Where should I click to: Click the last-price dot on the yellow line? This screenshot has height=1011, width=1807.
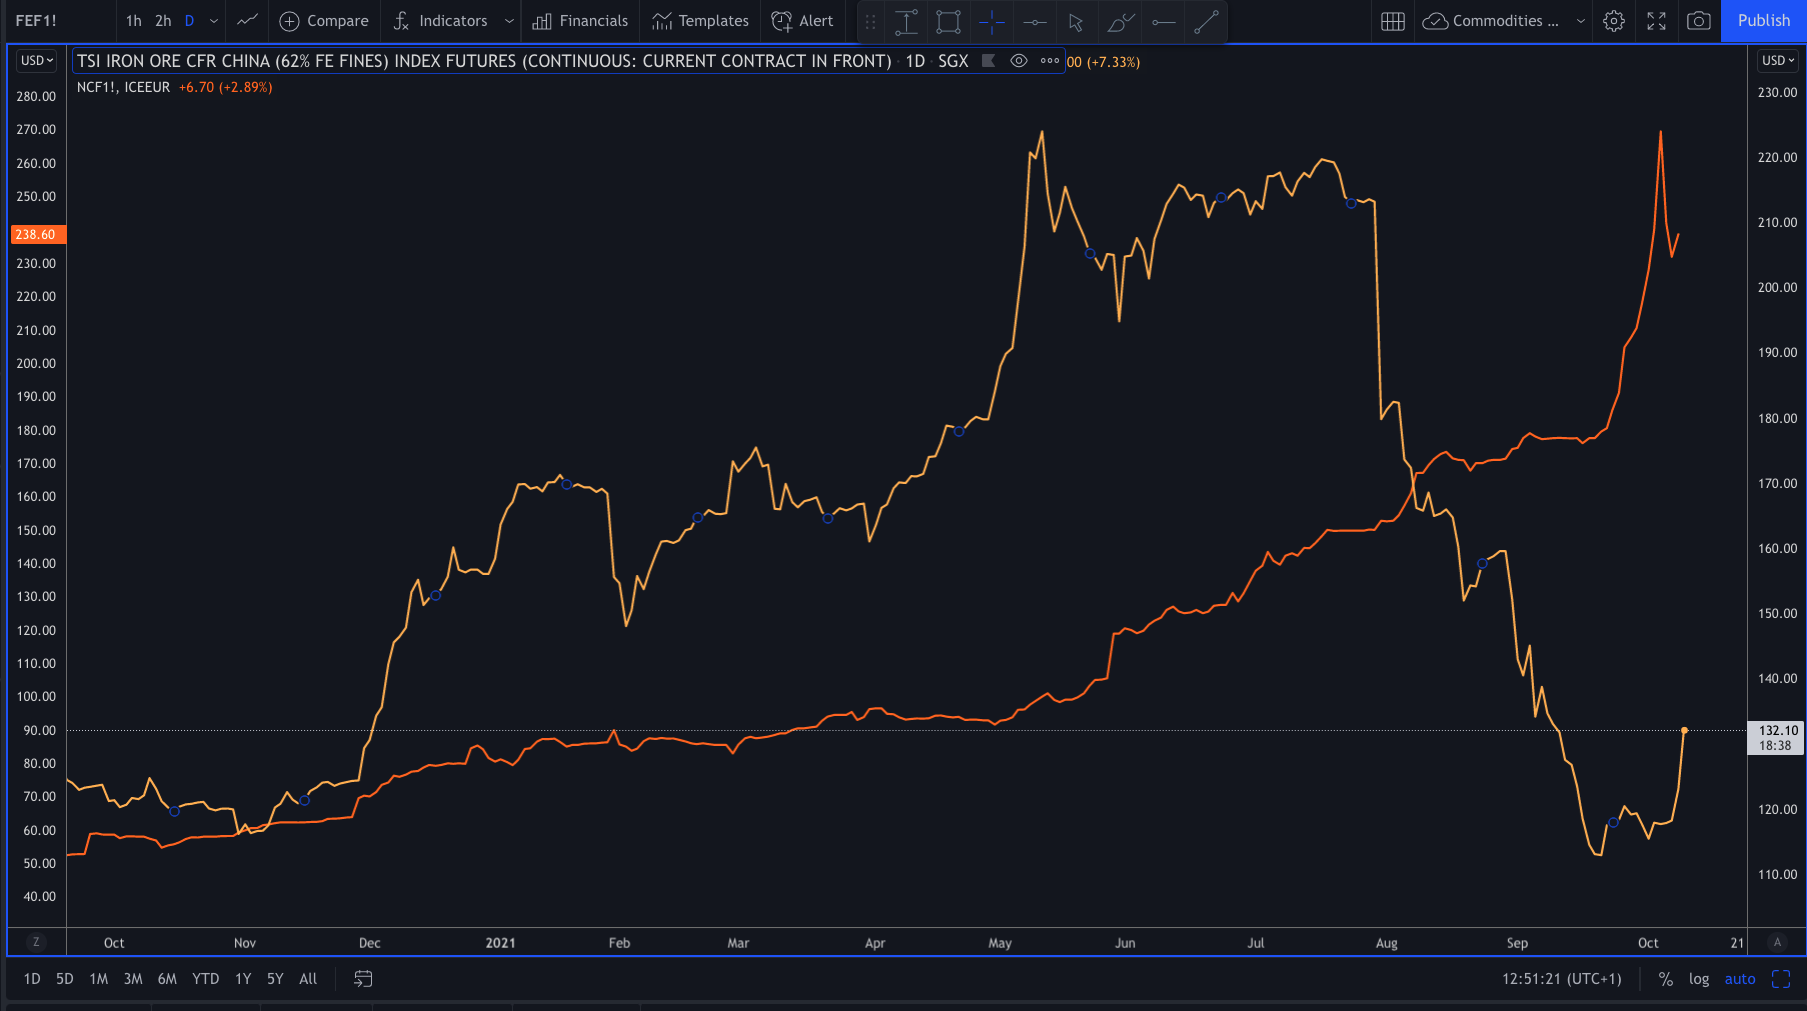pyautogui.click(x=1684, y=730)
